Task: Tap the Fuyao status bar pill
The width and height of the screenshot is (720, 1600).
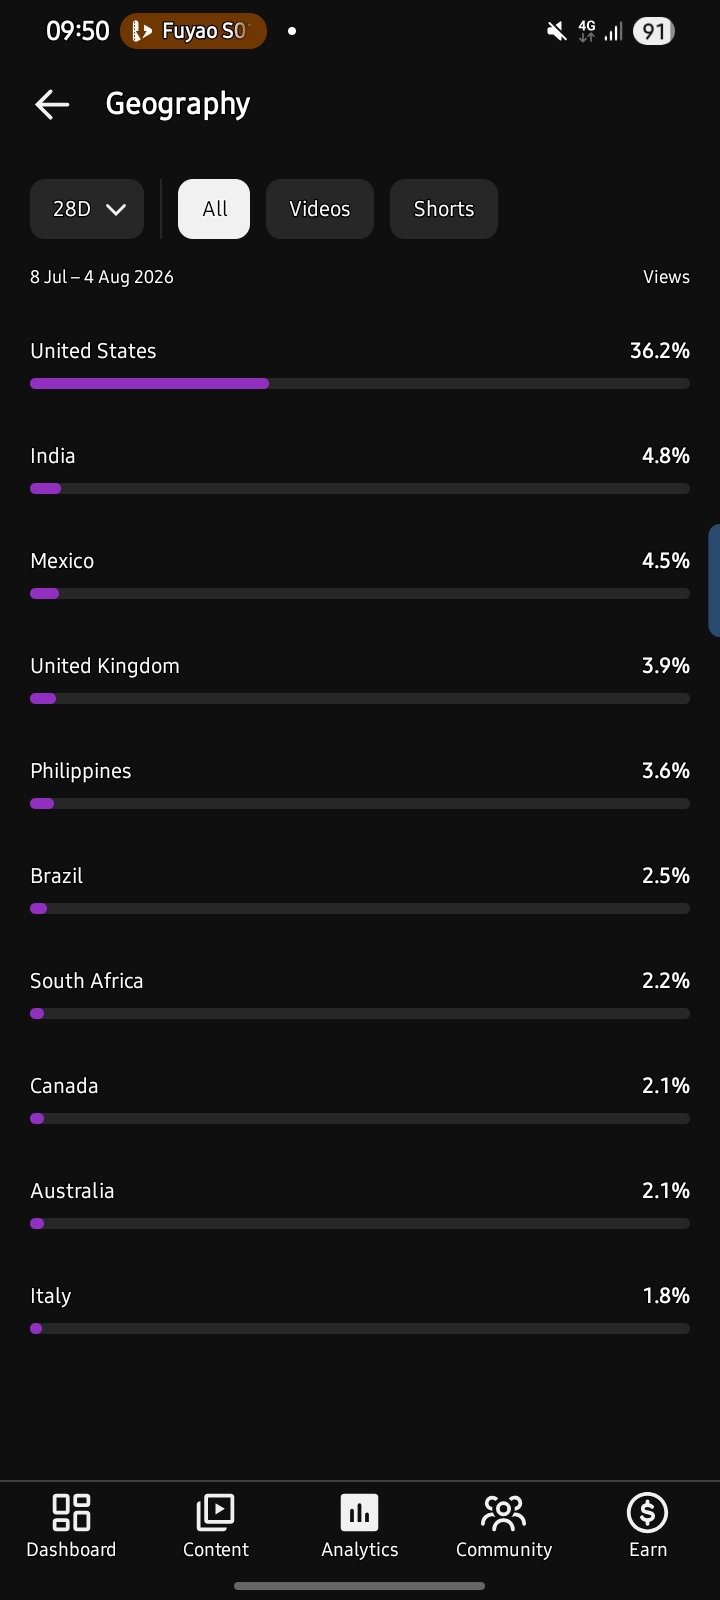Action: [193, 31]
